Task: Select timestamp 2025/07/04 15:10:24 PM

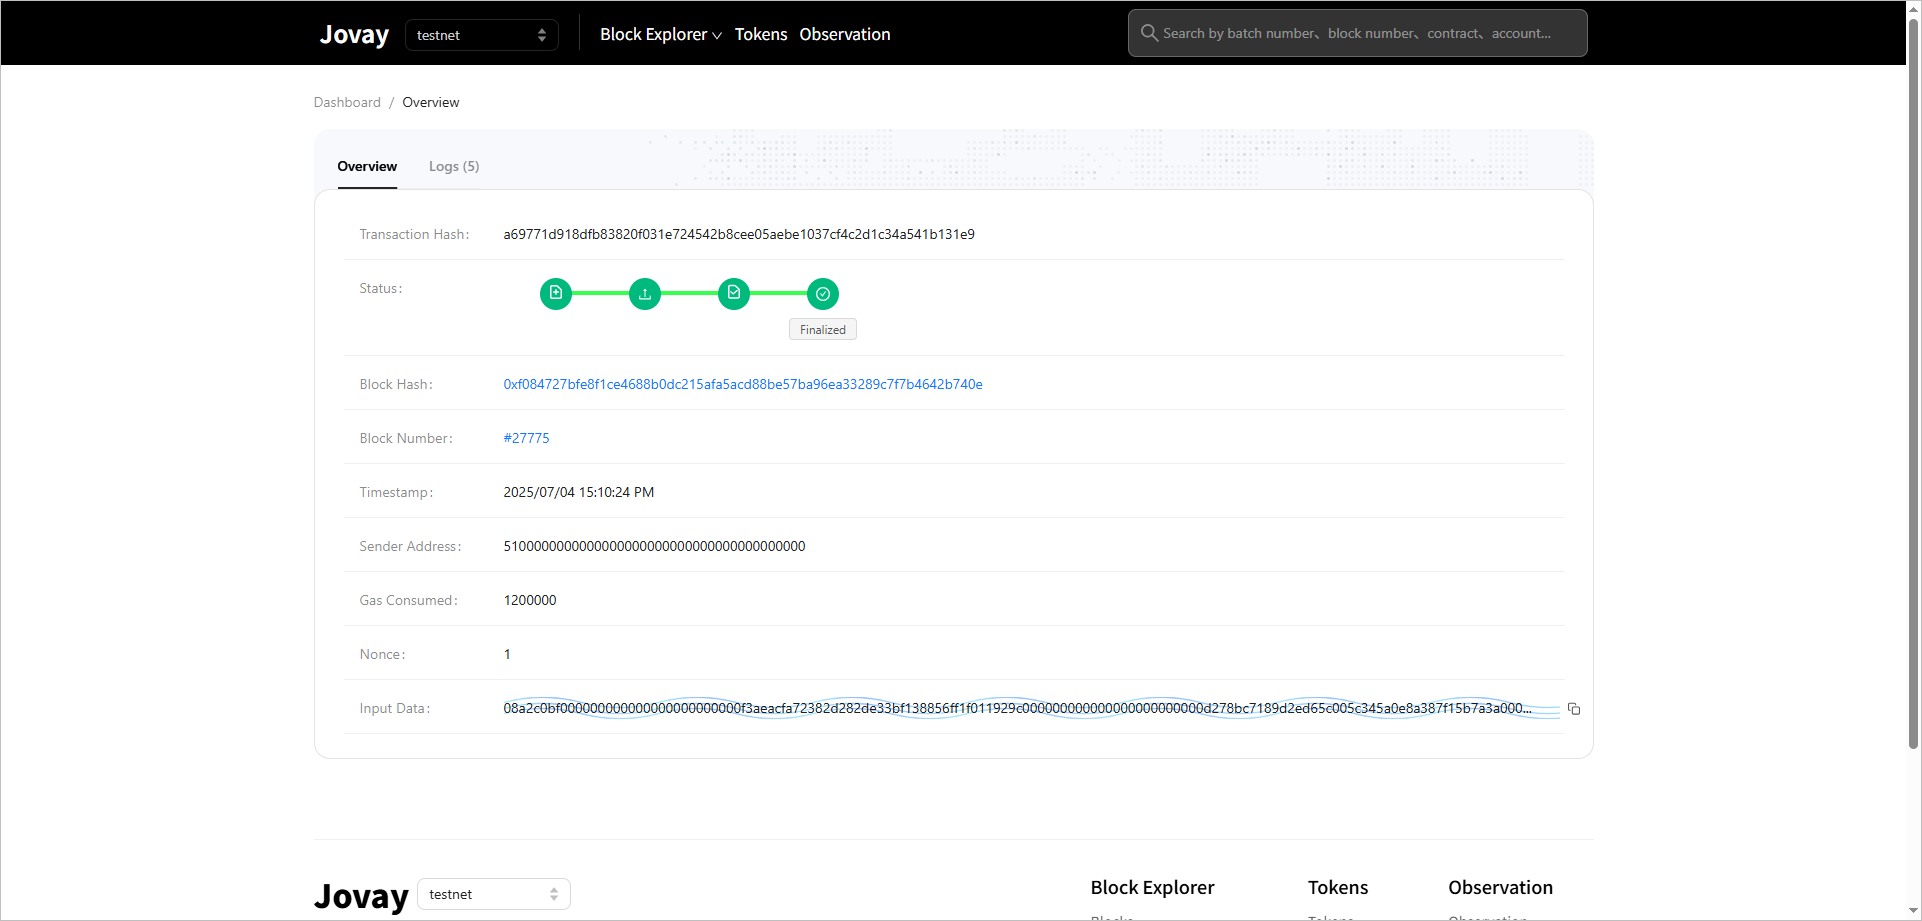Action: (x=579, y=492)
